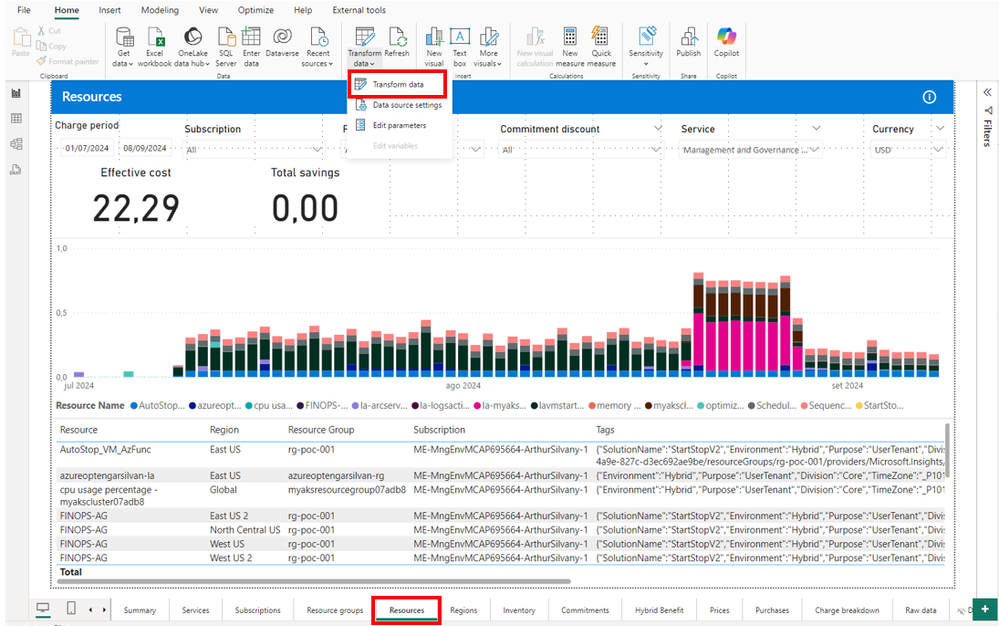Open Dataverse connector
Viewport: 999px width, 626px height.
(x=282, y=42)
